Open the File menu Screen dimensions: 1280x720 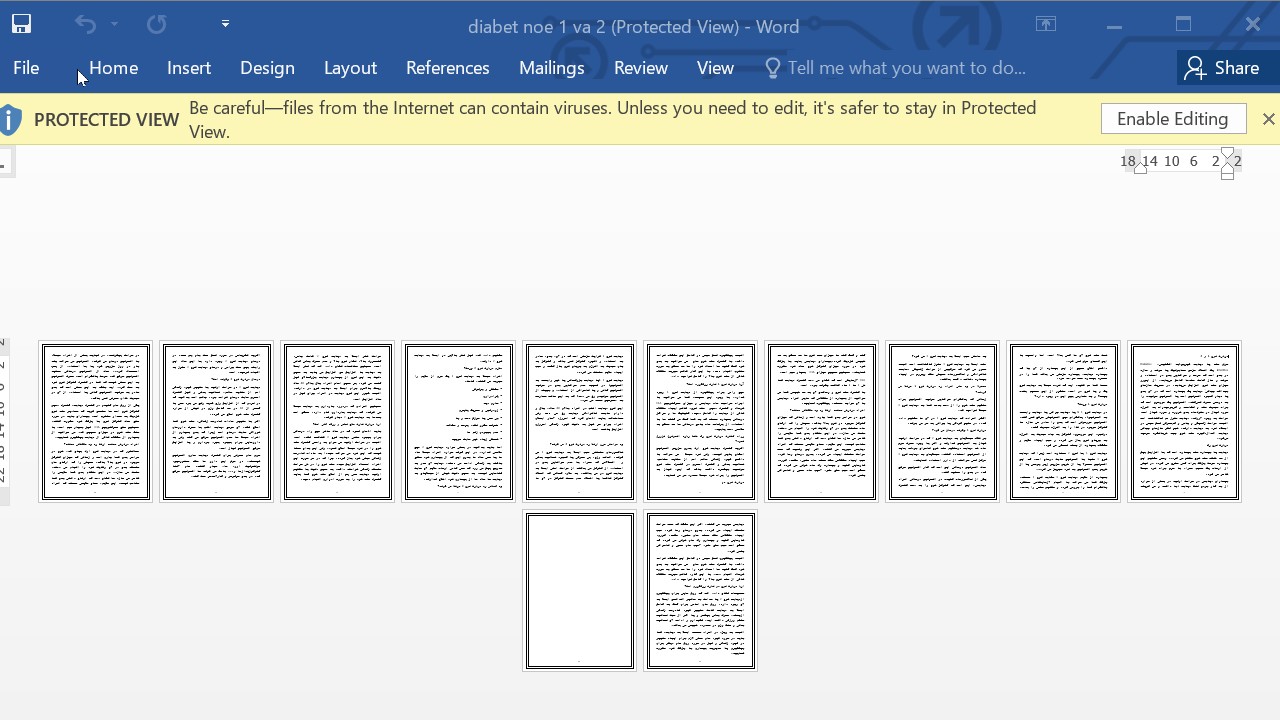[26, 68]
